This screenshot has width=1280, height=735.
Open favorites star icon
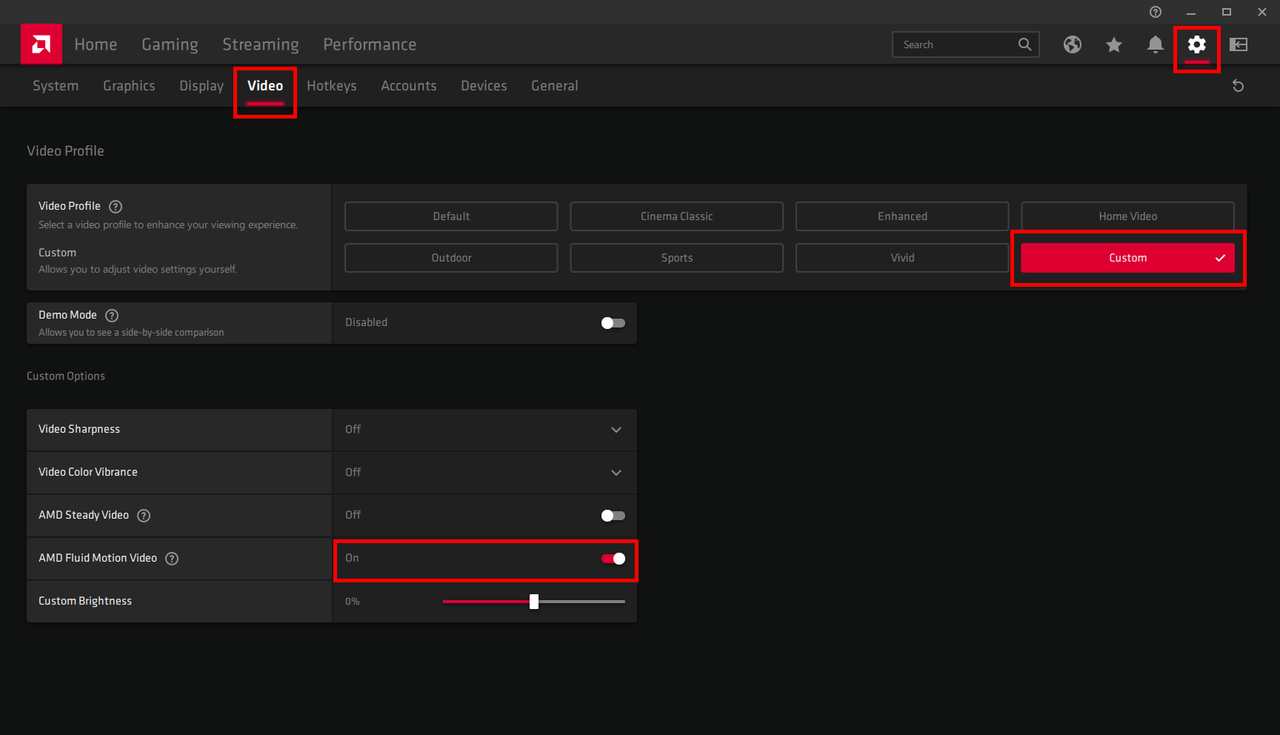tap(1114, 44)
